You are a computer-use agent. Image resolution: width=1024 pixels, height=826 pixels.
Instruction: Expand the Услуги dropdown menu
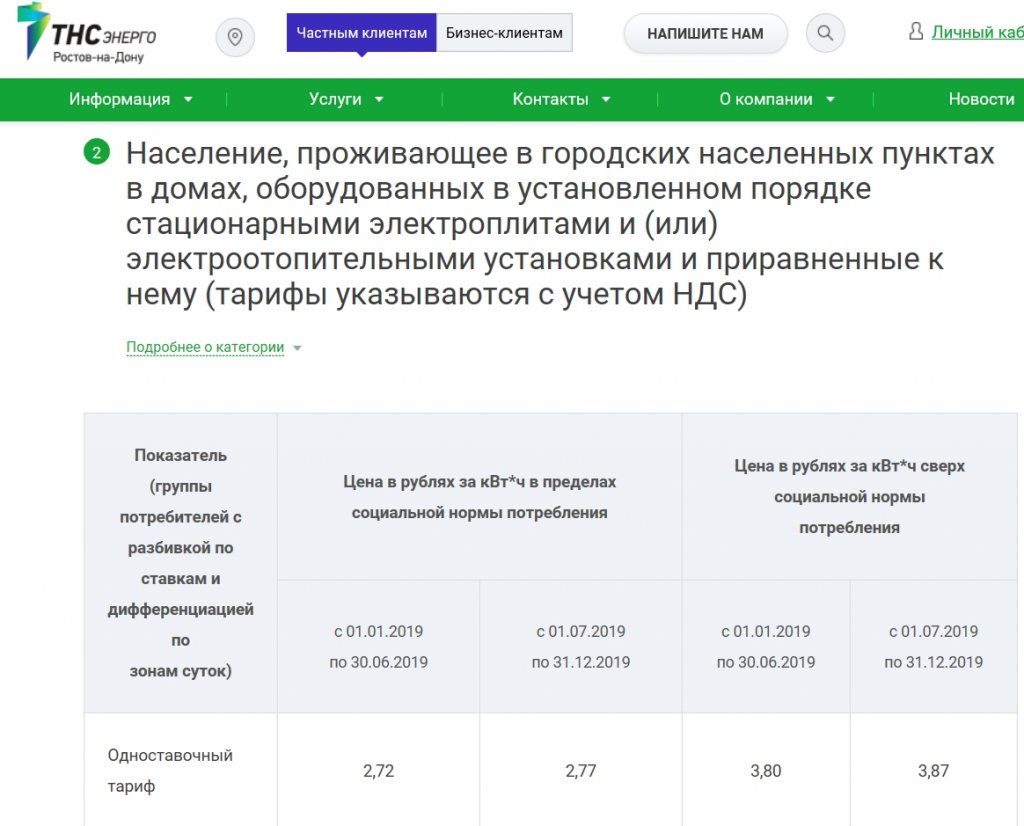tap(346, 99)
